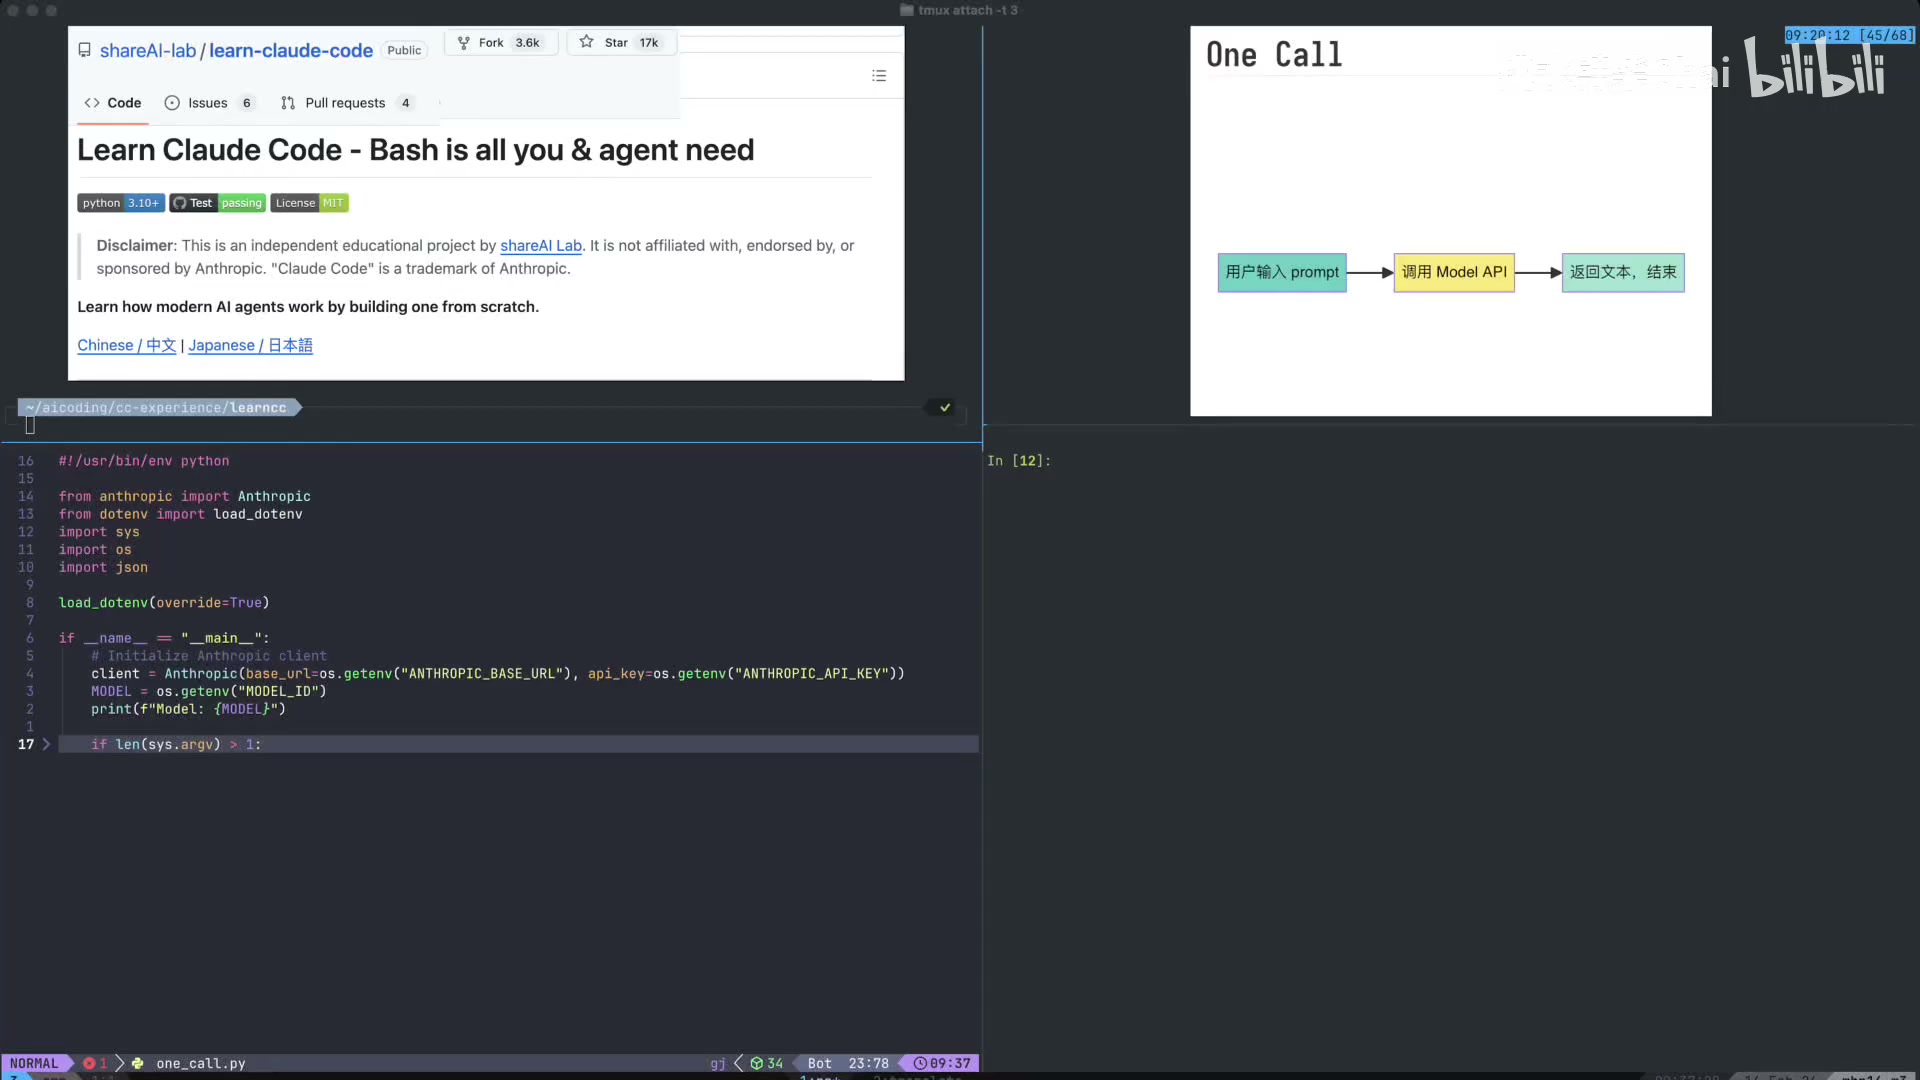1920x1080 pixels.
Task: Click the Python file icon in statusline
Action: [138, 1063]
